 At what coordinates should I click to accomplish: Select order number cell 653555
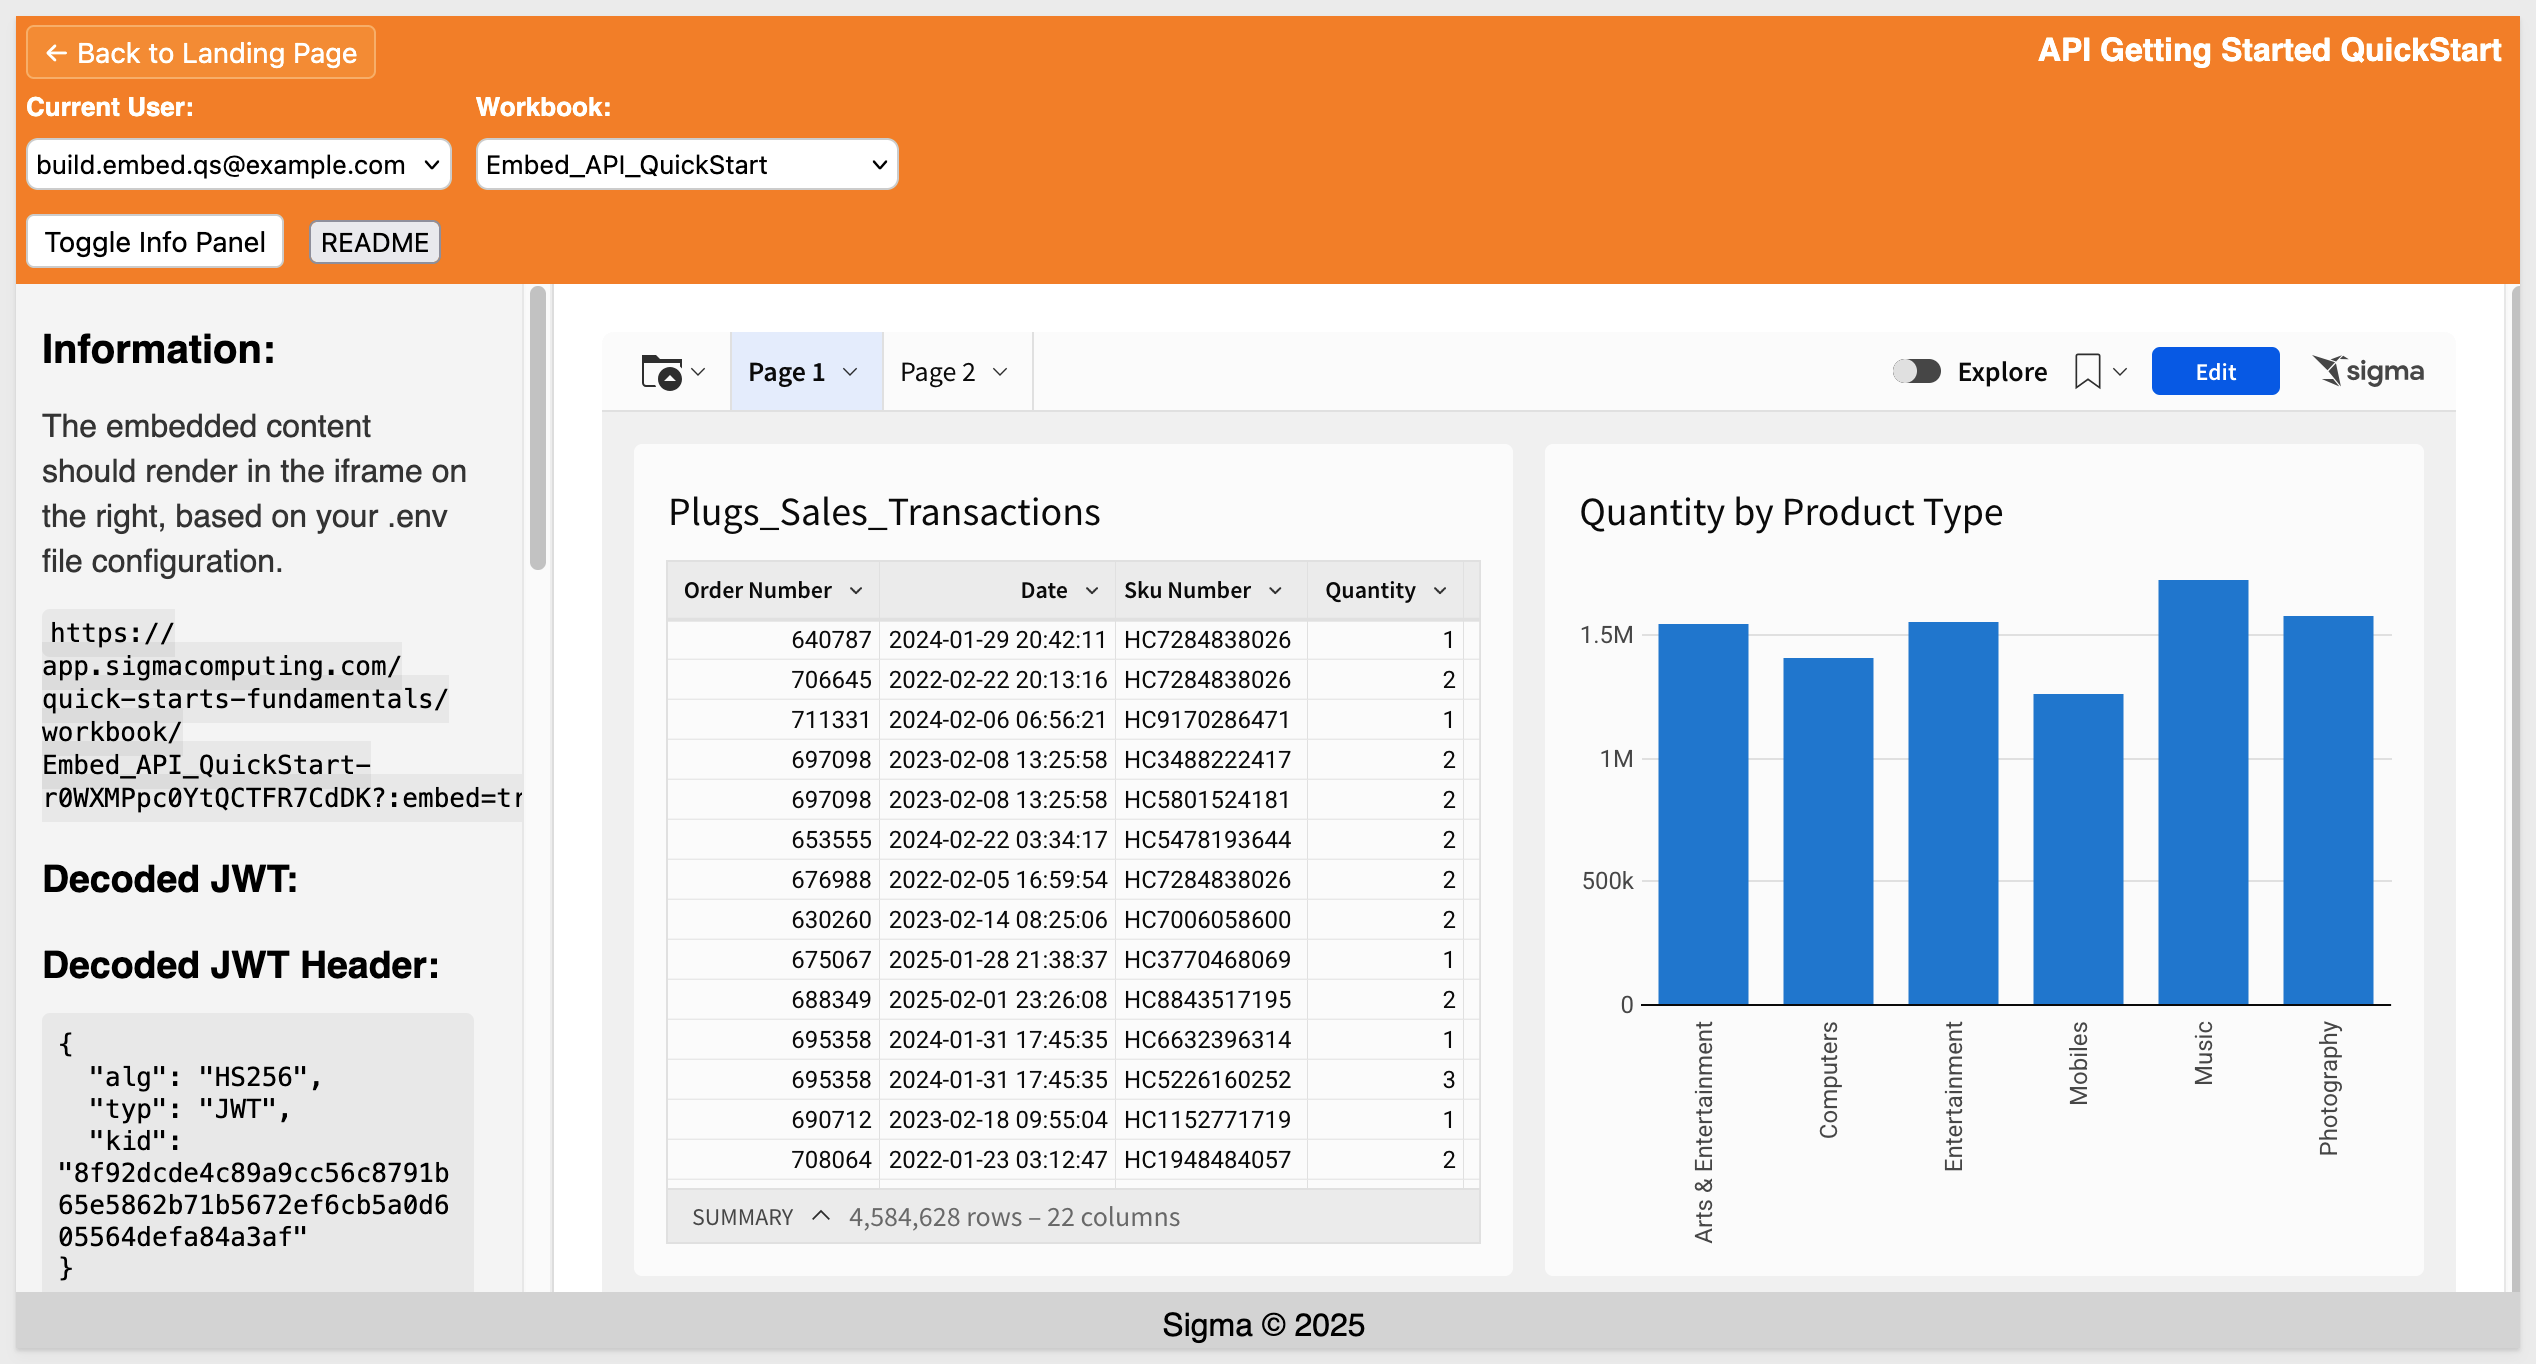[x=773, y=840]
